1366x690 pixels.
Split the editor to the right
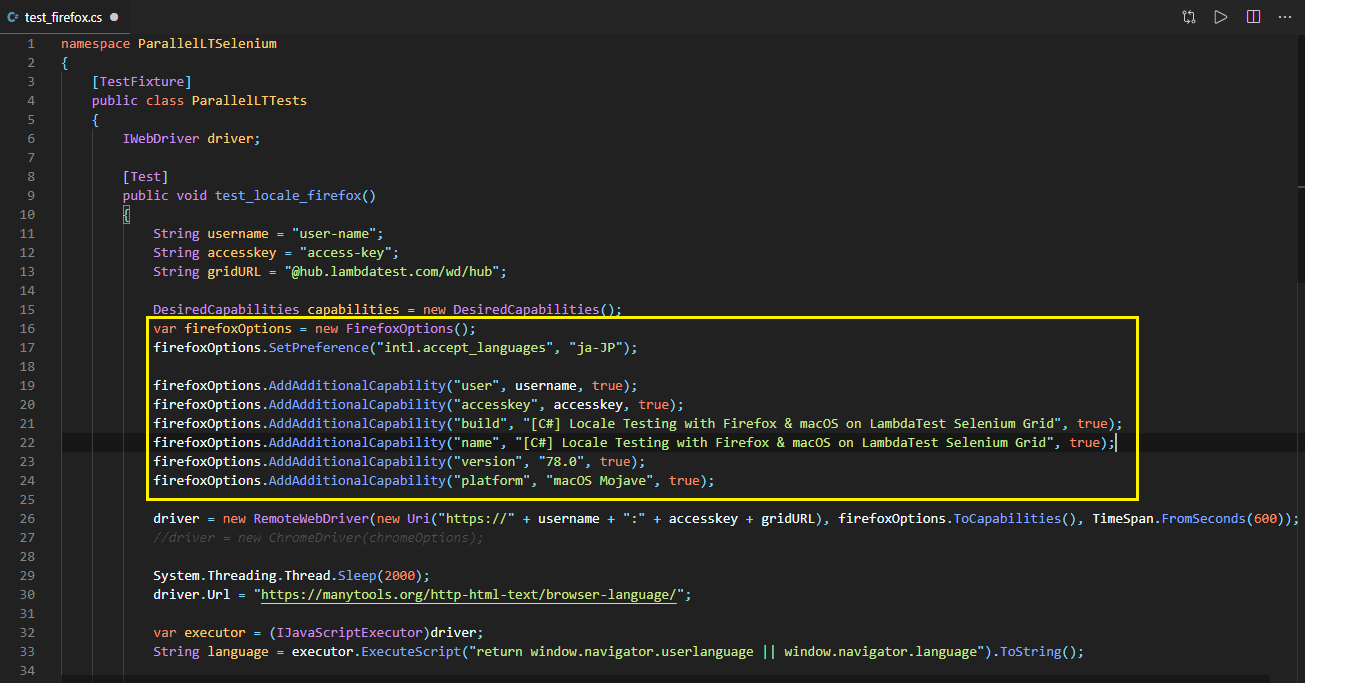pyautogui.click(x=1253, y=17)
